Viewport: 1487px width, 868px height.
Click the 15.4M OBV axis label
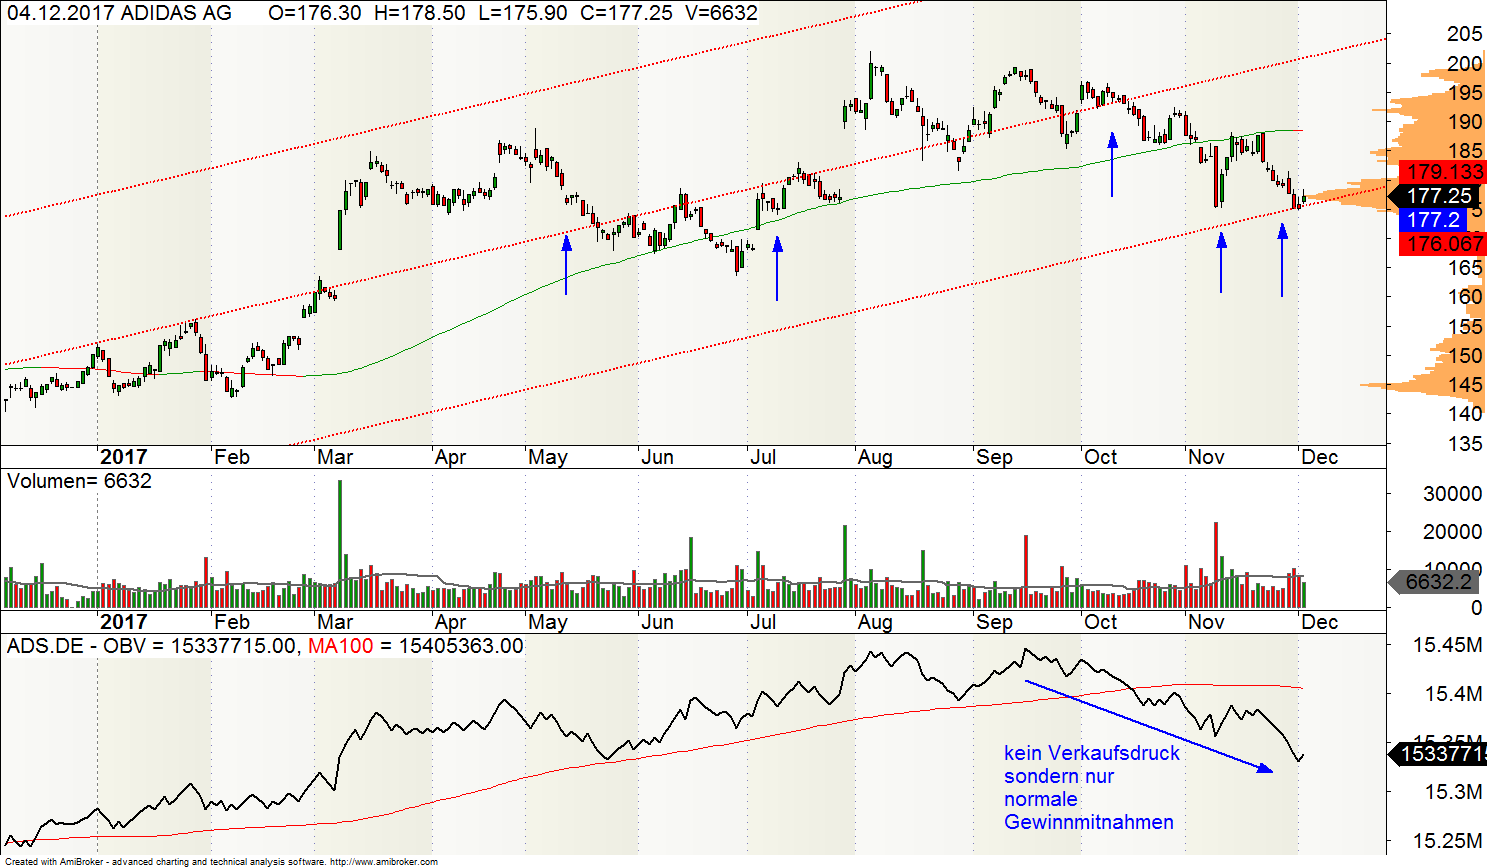pos(1453,694)
